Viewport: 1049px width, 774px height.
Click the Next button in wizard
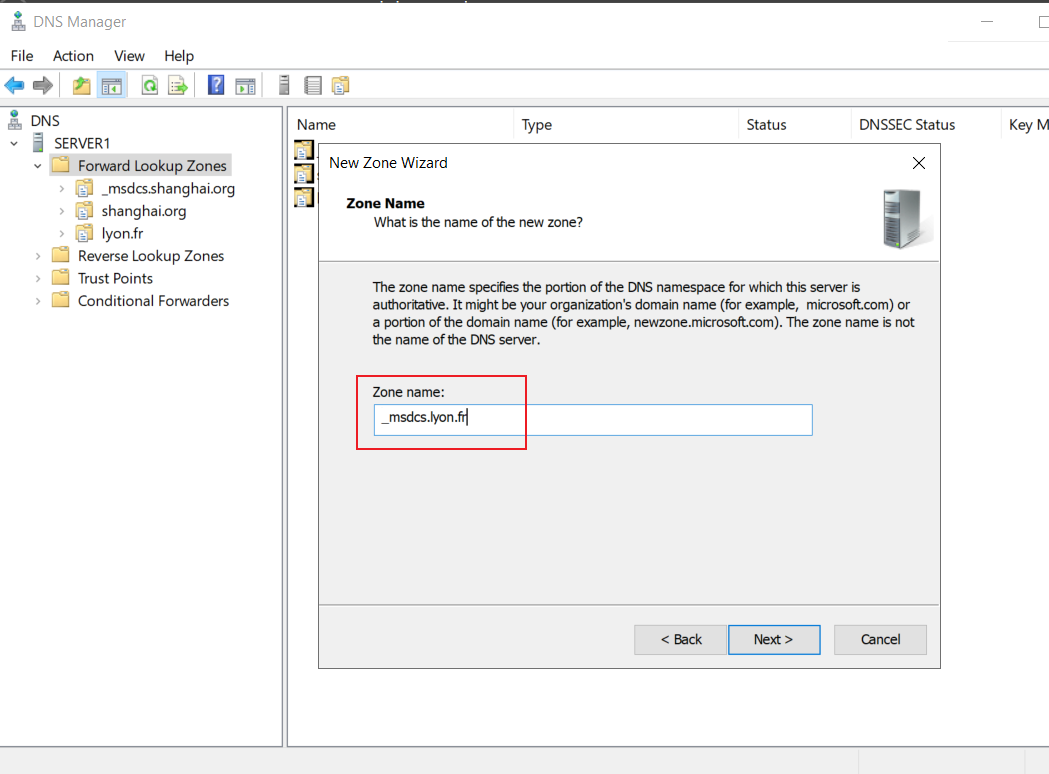(x=774, y=640)
